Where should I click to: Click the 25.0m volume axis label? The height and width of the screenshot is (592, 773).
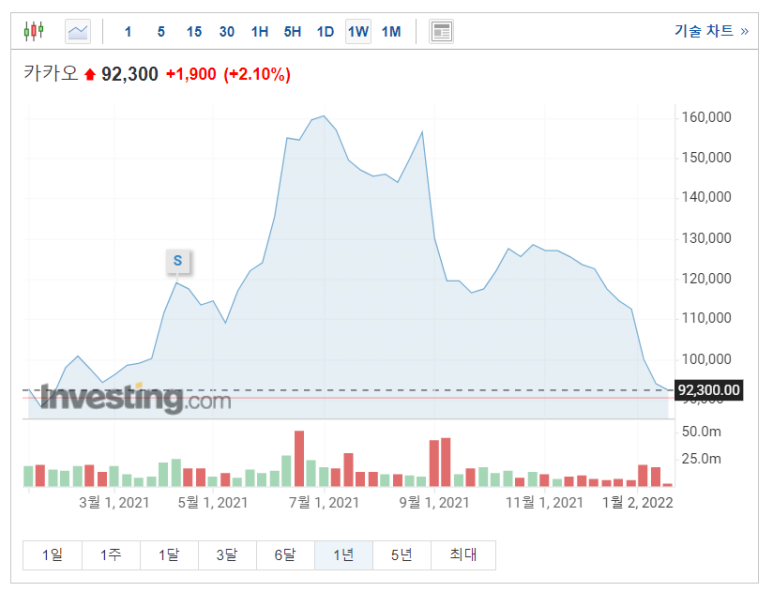tap(701, 459)
